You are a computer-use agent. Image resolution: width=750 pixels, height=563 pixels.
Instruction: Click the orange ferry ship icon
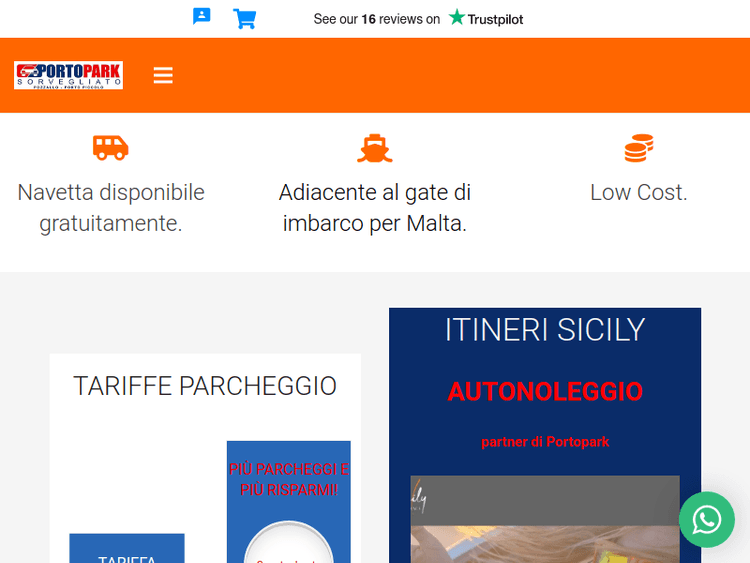(x=375, y=148)
